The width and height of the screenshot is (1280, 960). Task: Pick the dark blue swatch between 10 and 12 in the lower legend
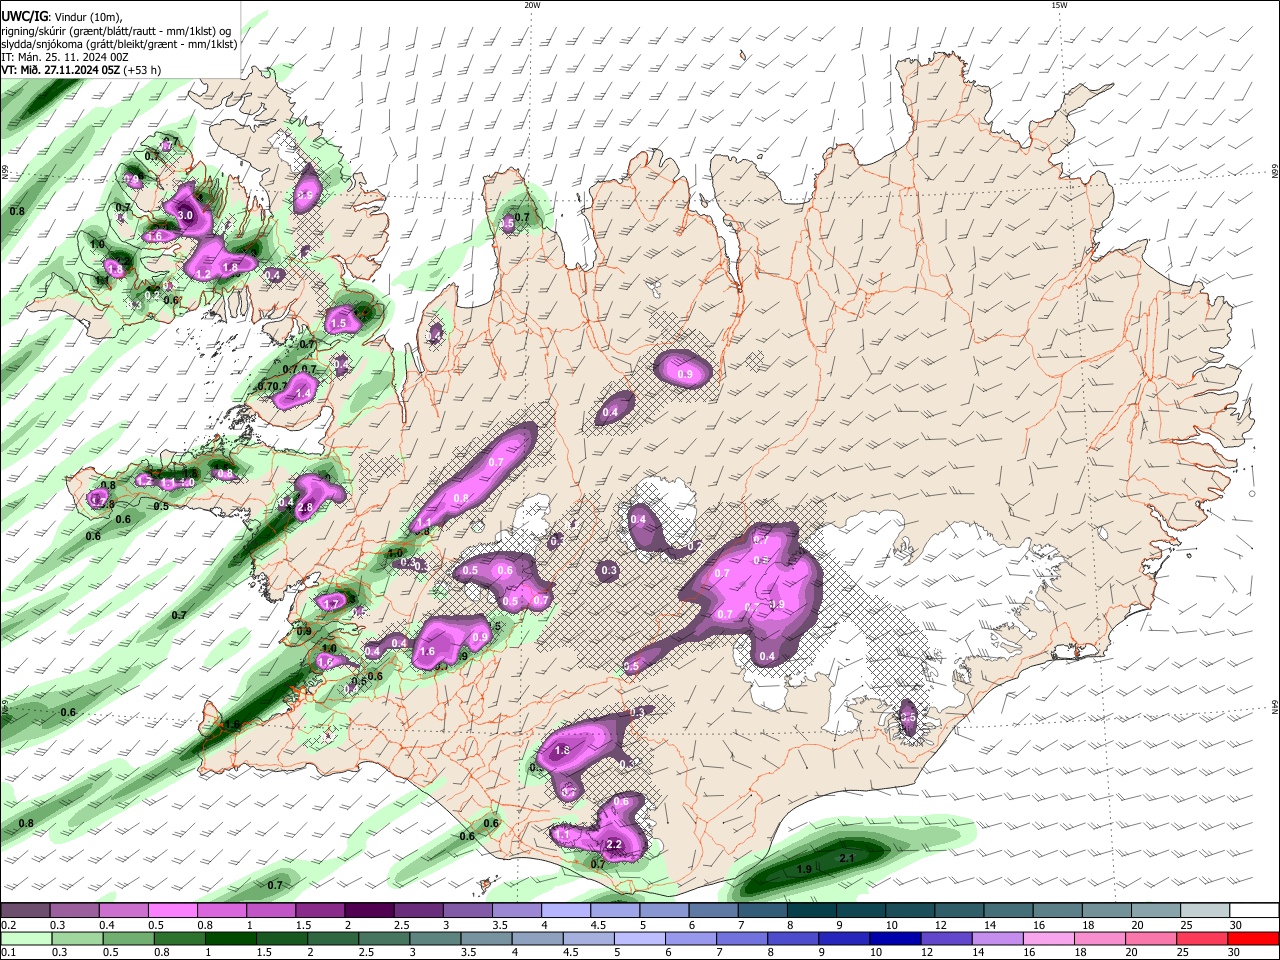894,938
